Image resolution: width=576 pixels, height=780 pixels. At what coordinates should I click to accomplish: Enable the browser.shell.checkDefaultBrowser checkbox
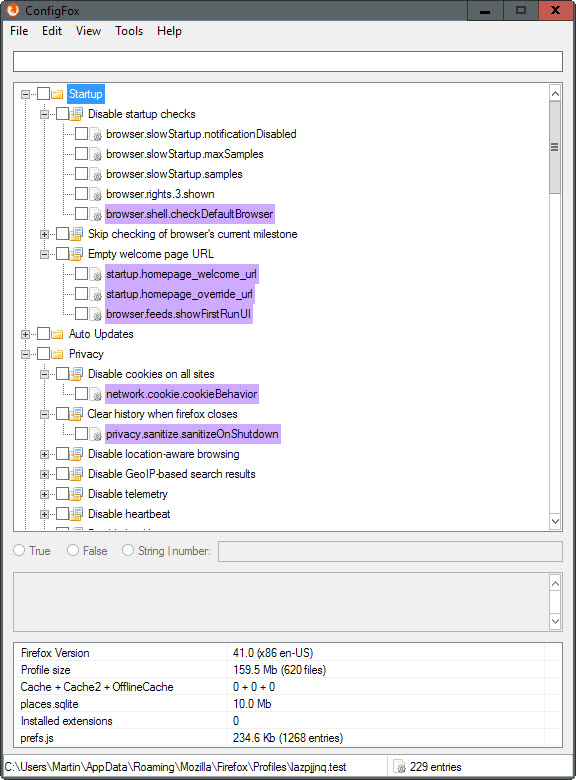coord(82,214)
